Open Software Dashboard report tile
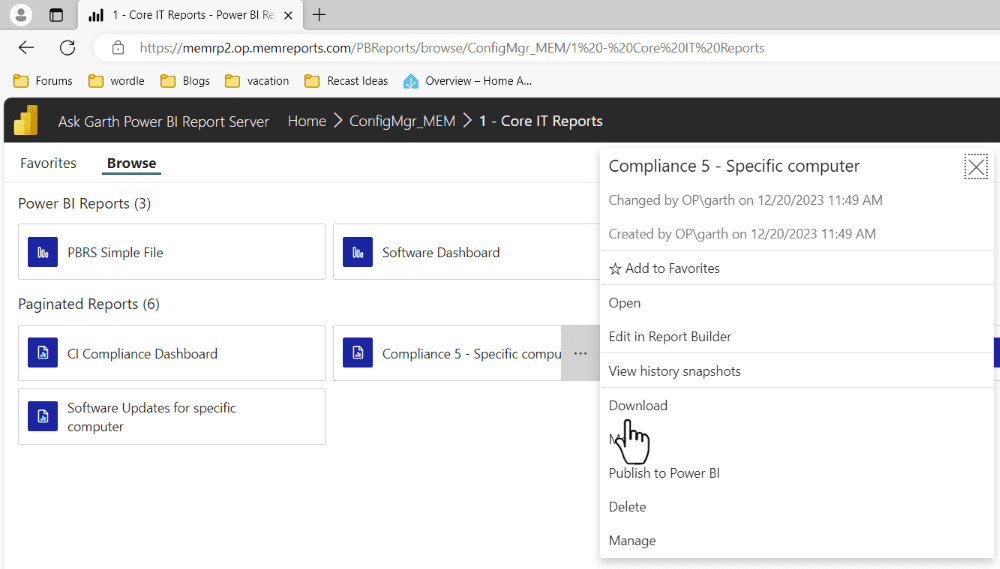 click(466, 252)
